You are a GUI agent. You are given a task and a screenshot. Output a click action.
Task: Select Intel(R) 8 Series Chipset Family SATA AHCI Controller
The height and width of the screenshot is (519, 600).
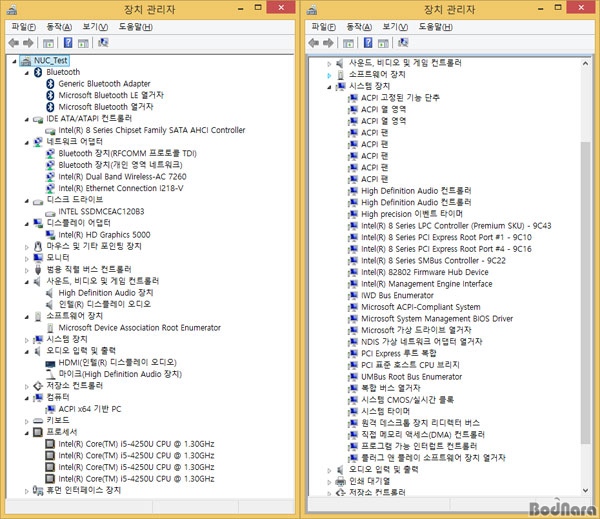[x=152, y=130]
